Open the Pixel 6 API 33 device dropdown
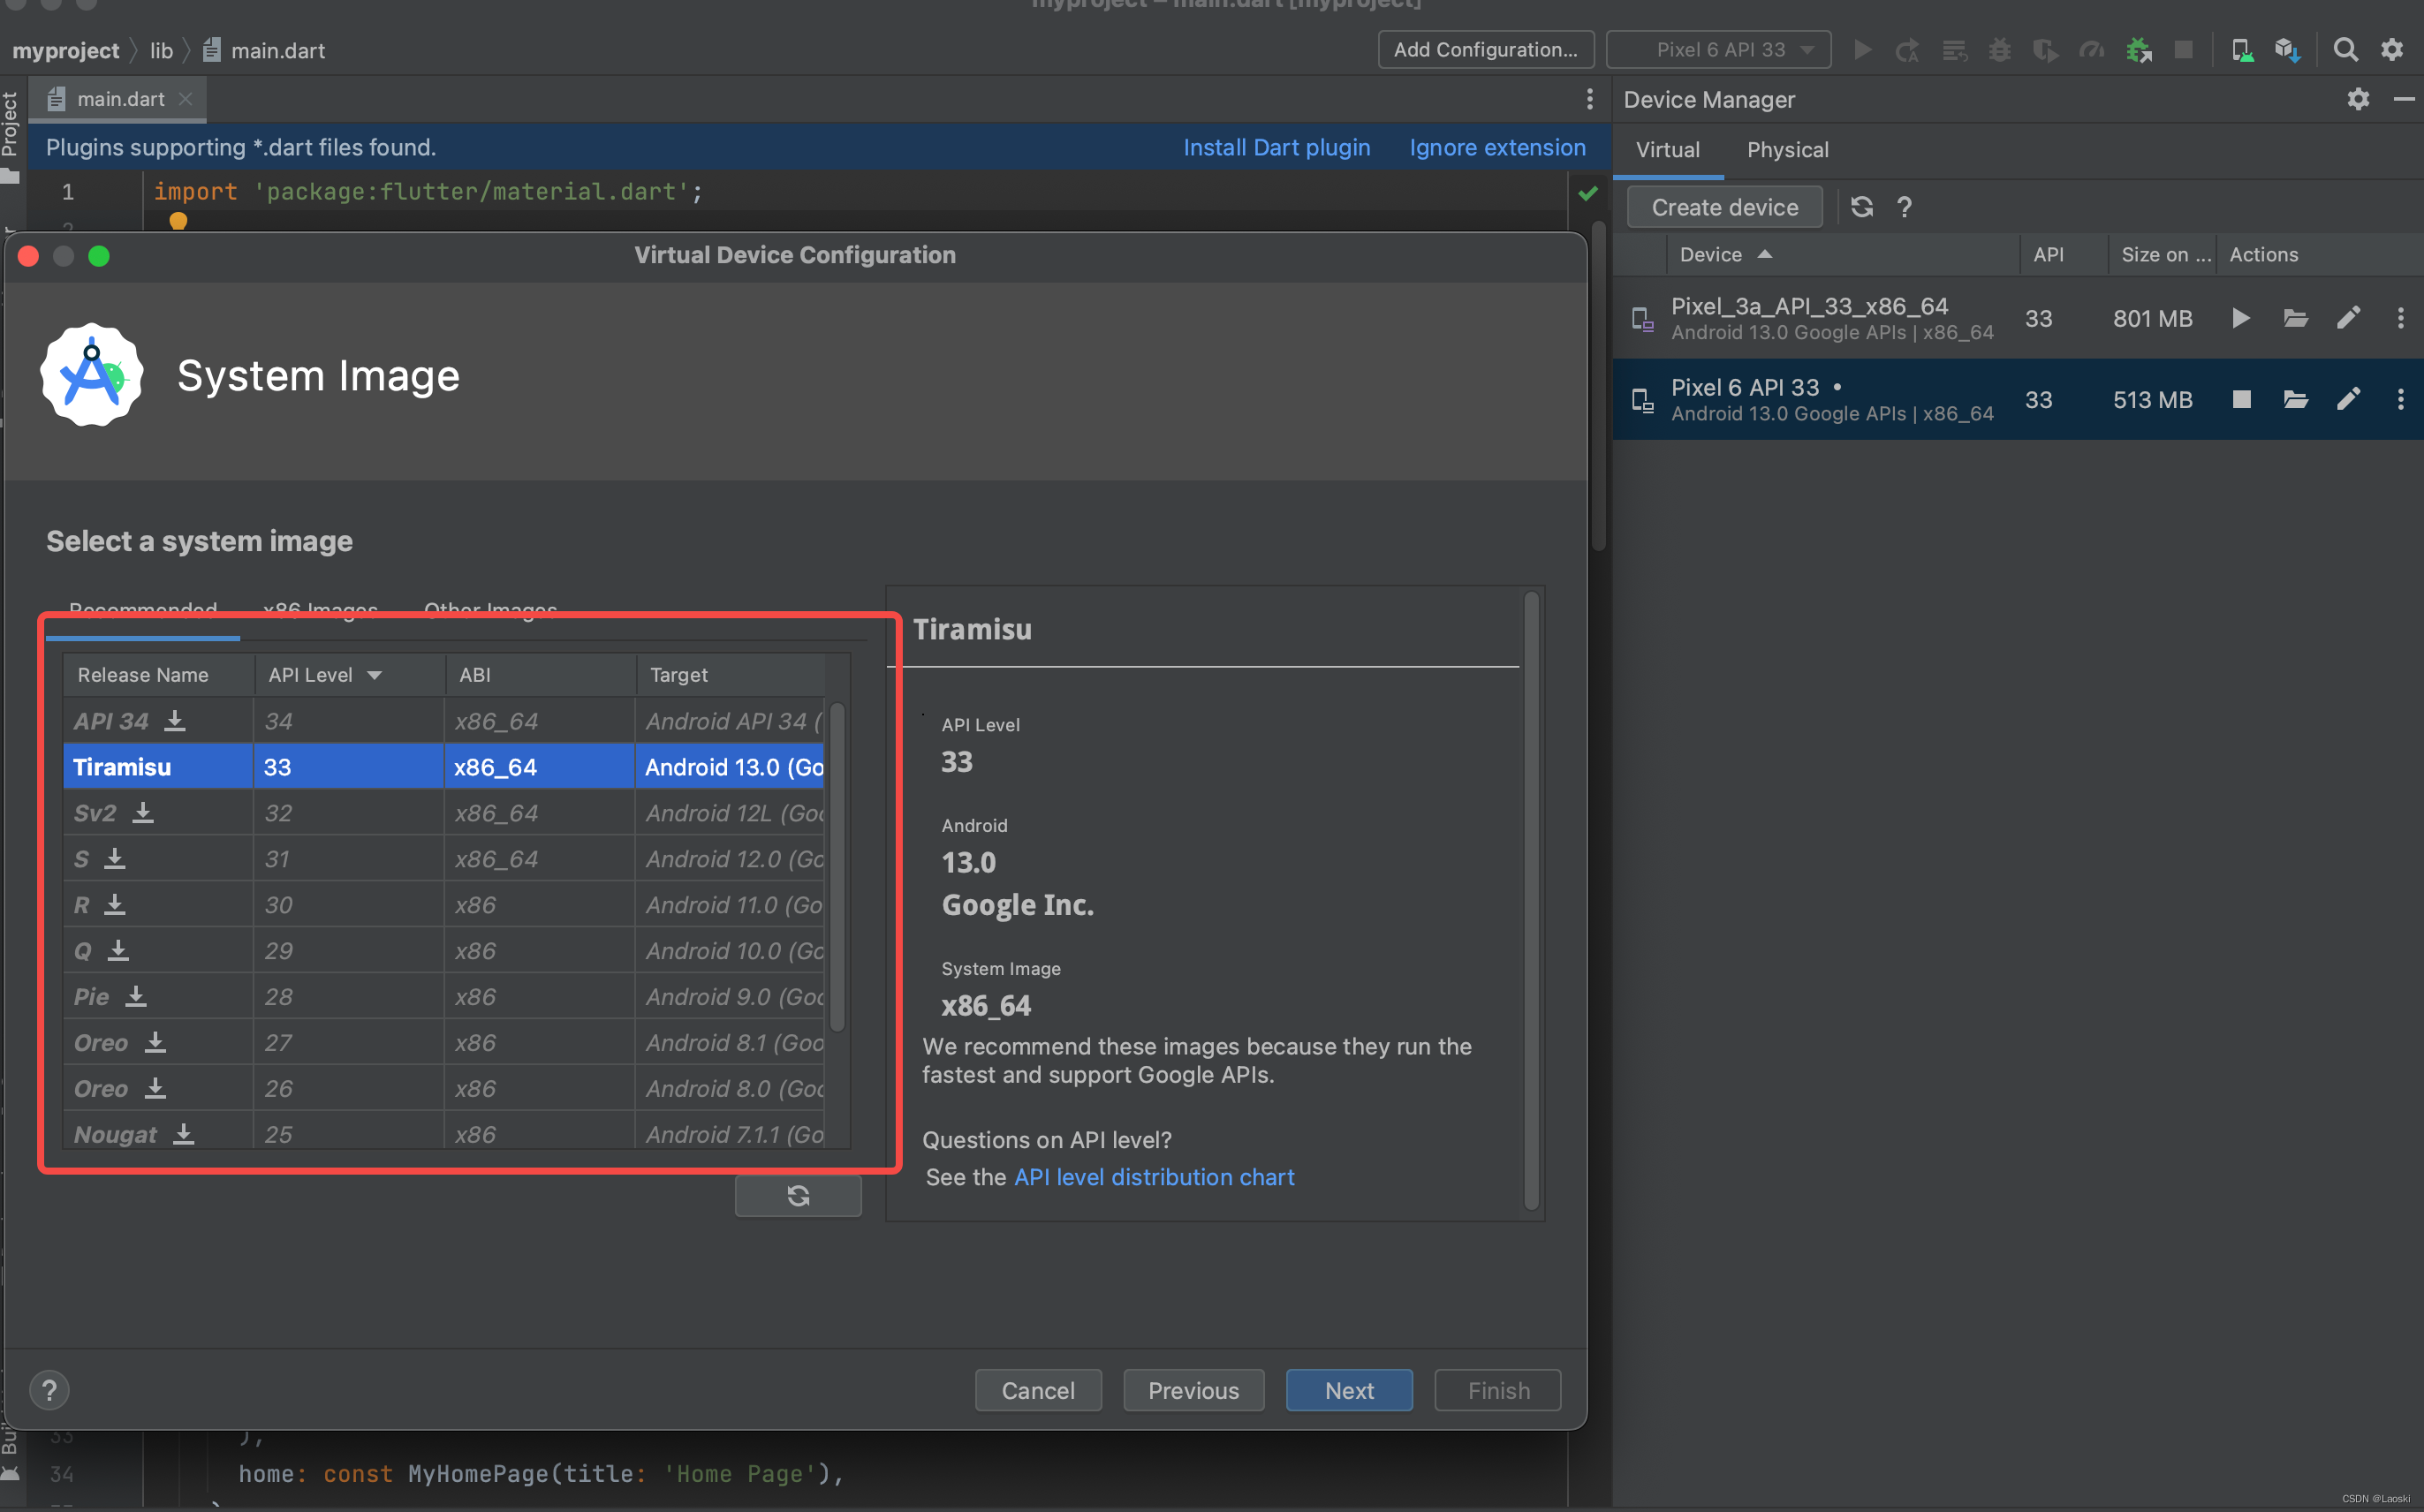This screenshot has width=2424, height=1512. click(1719, 49)
